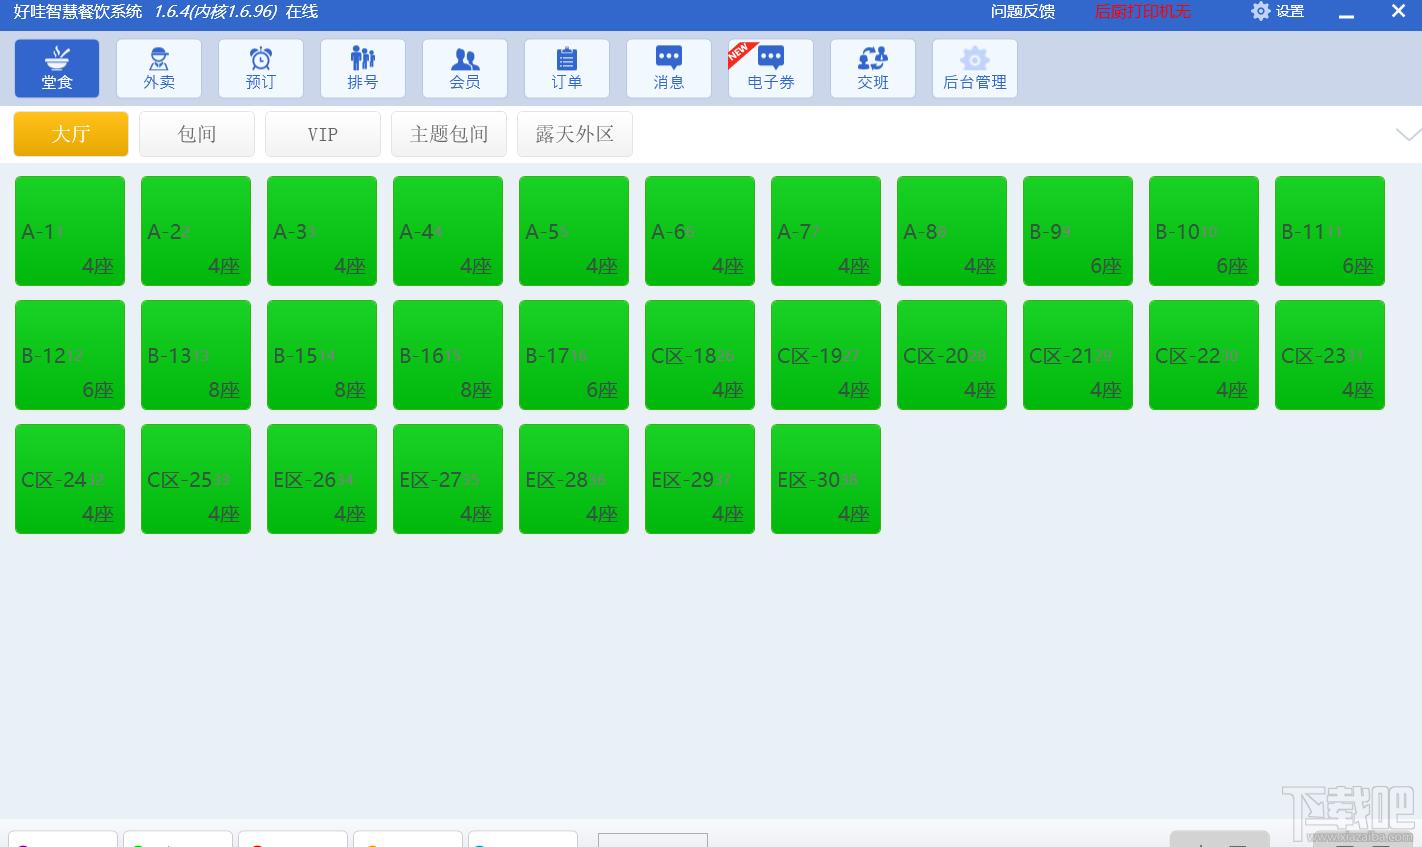Select the 堂食 dine-in icon

point(57,68)
